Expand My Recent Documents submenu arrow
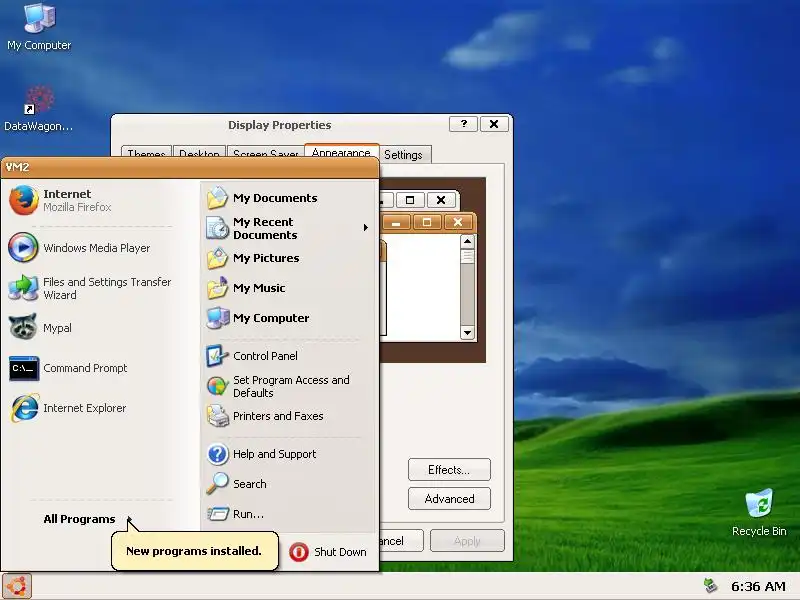Image resolution: width=800 pixels, height=600 pixels. [x=365, y=228]
